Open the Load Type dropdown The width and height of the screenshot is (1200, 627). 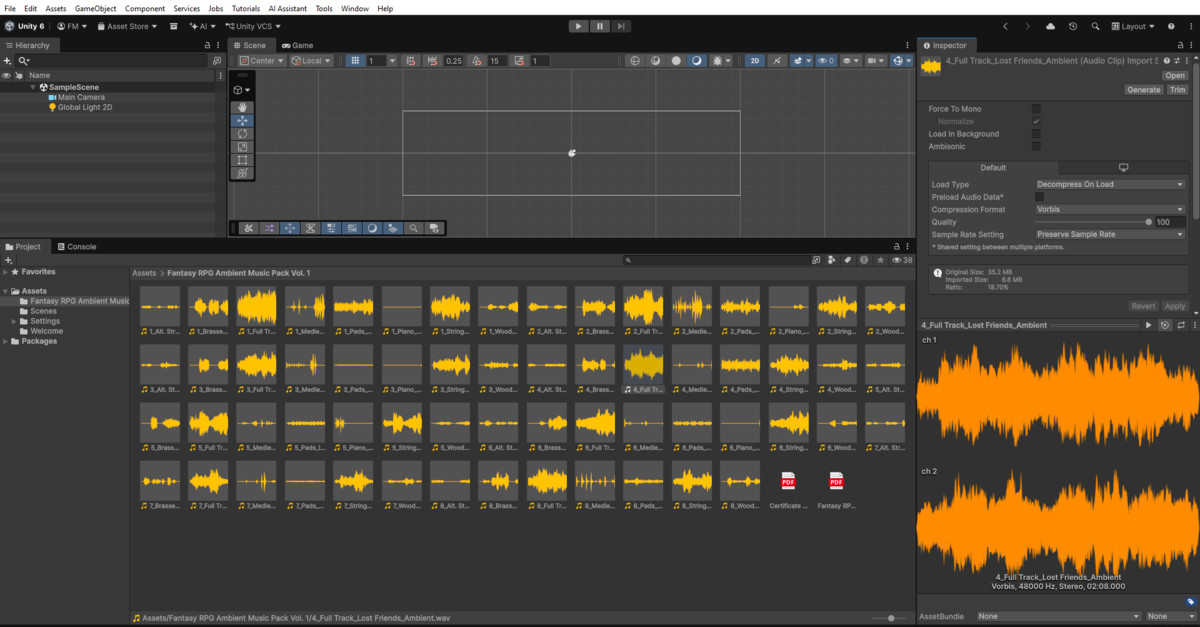1110,184
